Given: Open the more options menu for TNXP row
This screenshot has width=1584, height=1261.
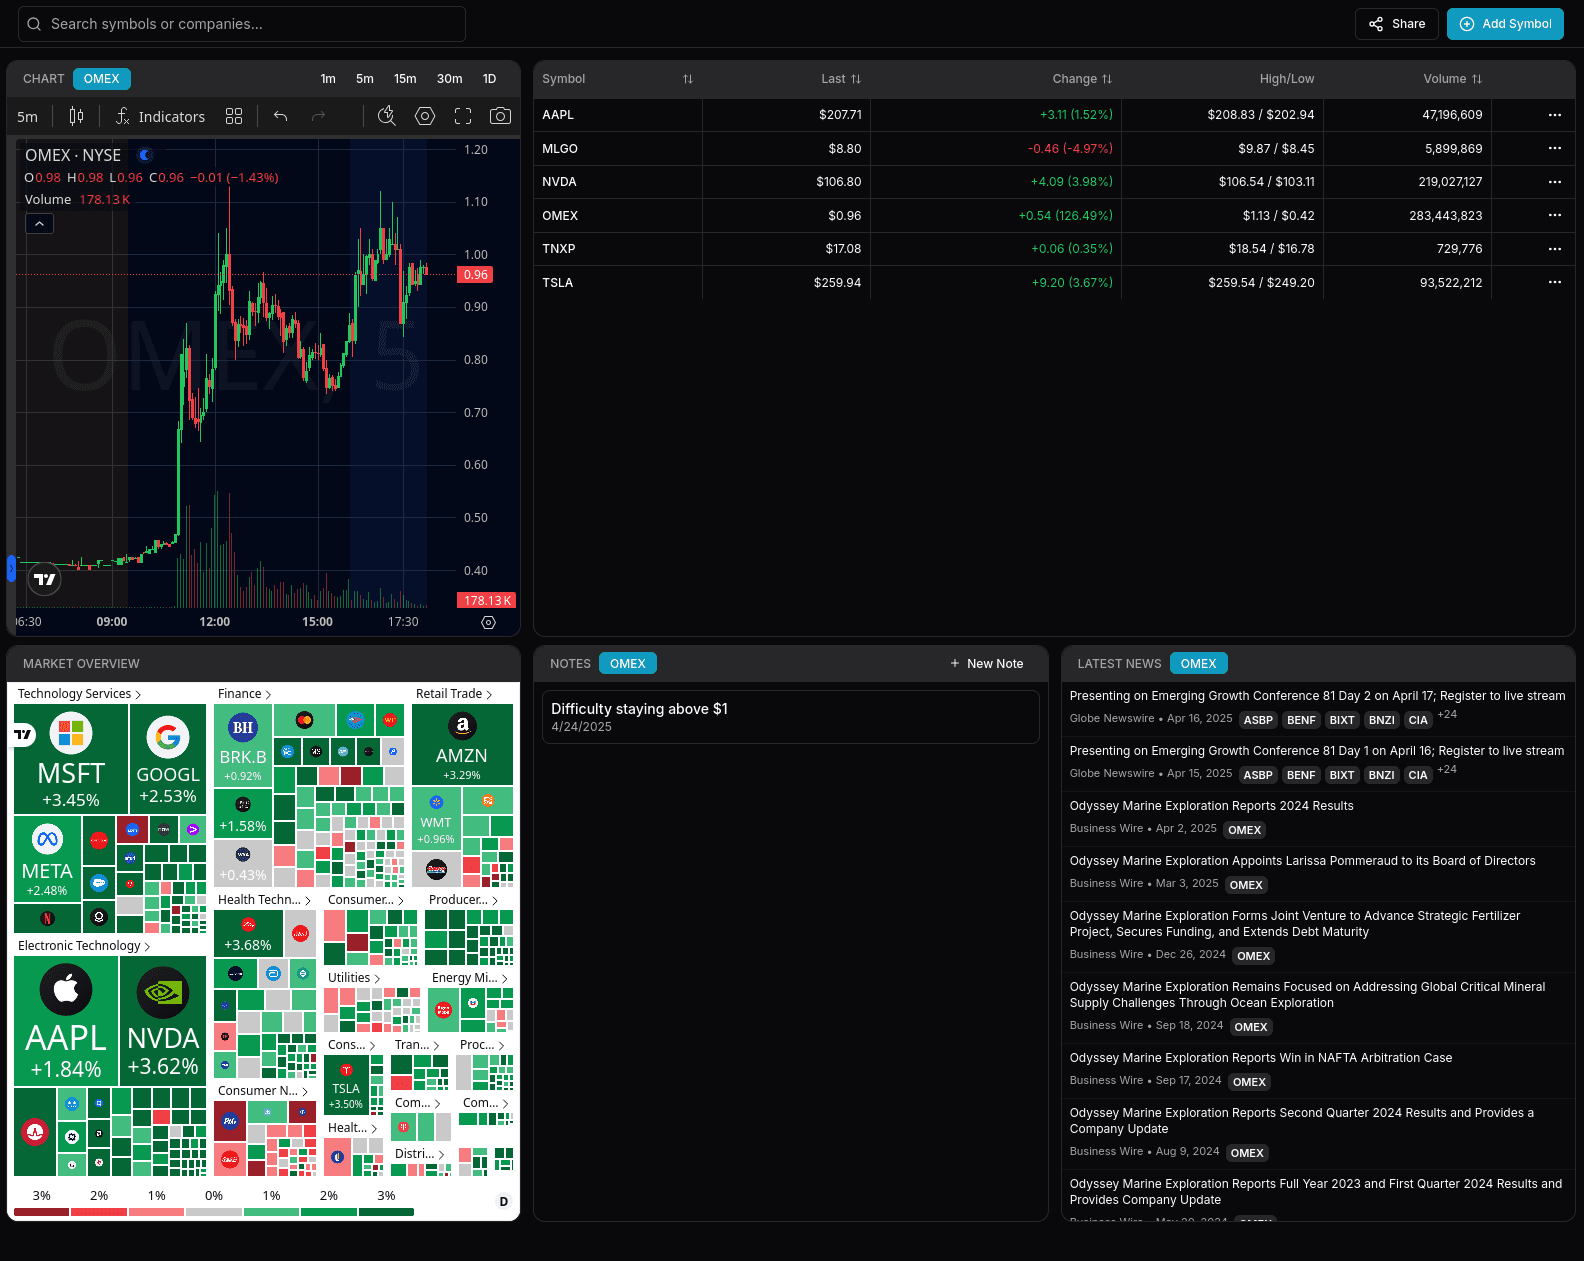Looking at the screenshot, I should coord(1554,249).
